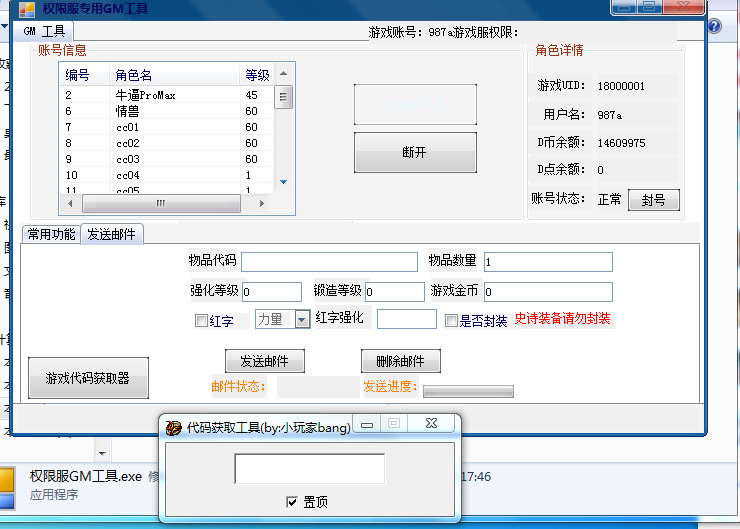
Task: Open the 发送邮件 tab
Action: click(112, 234)
